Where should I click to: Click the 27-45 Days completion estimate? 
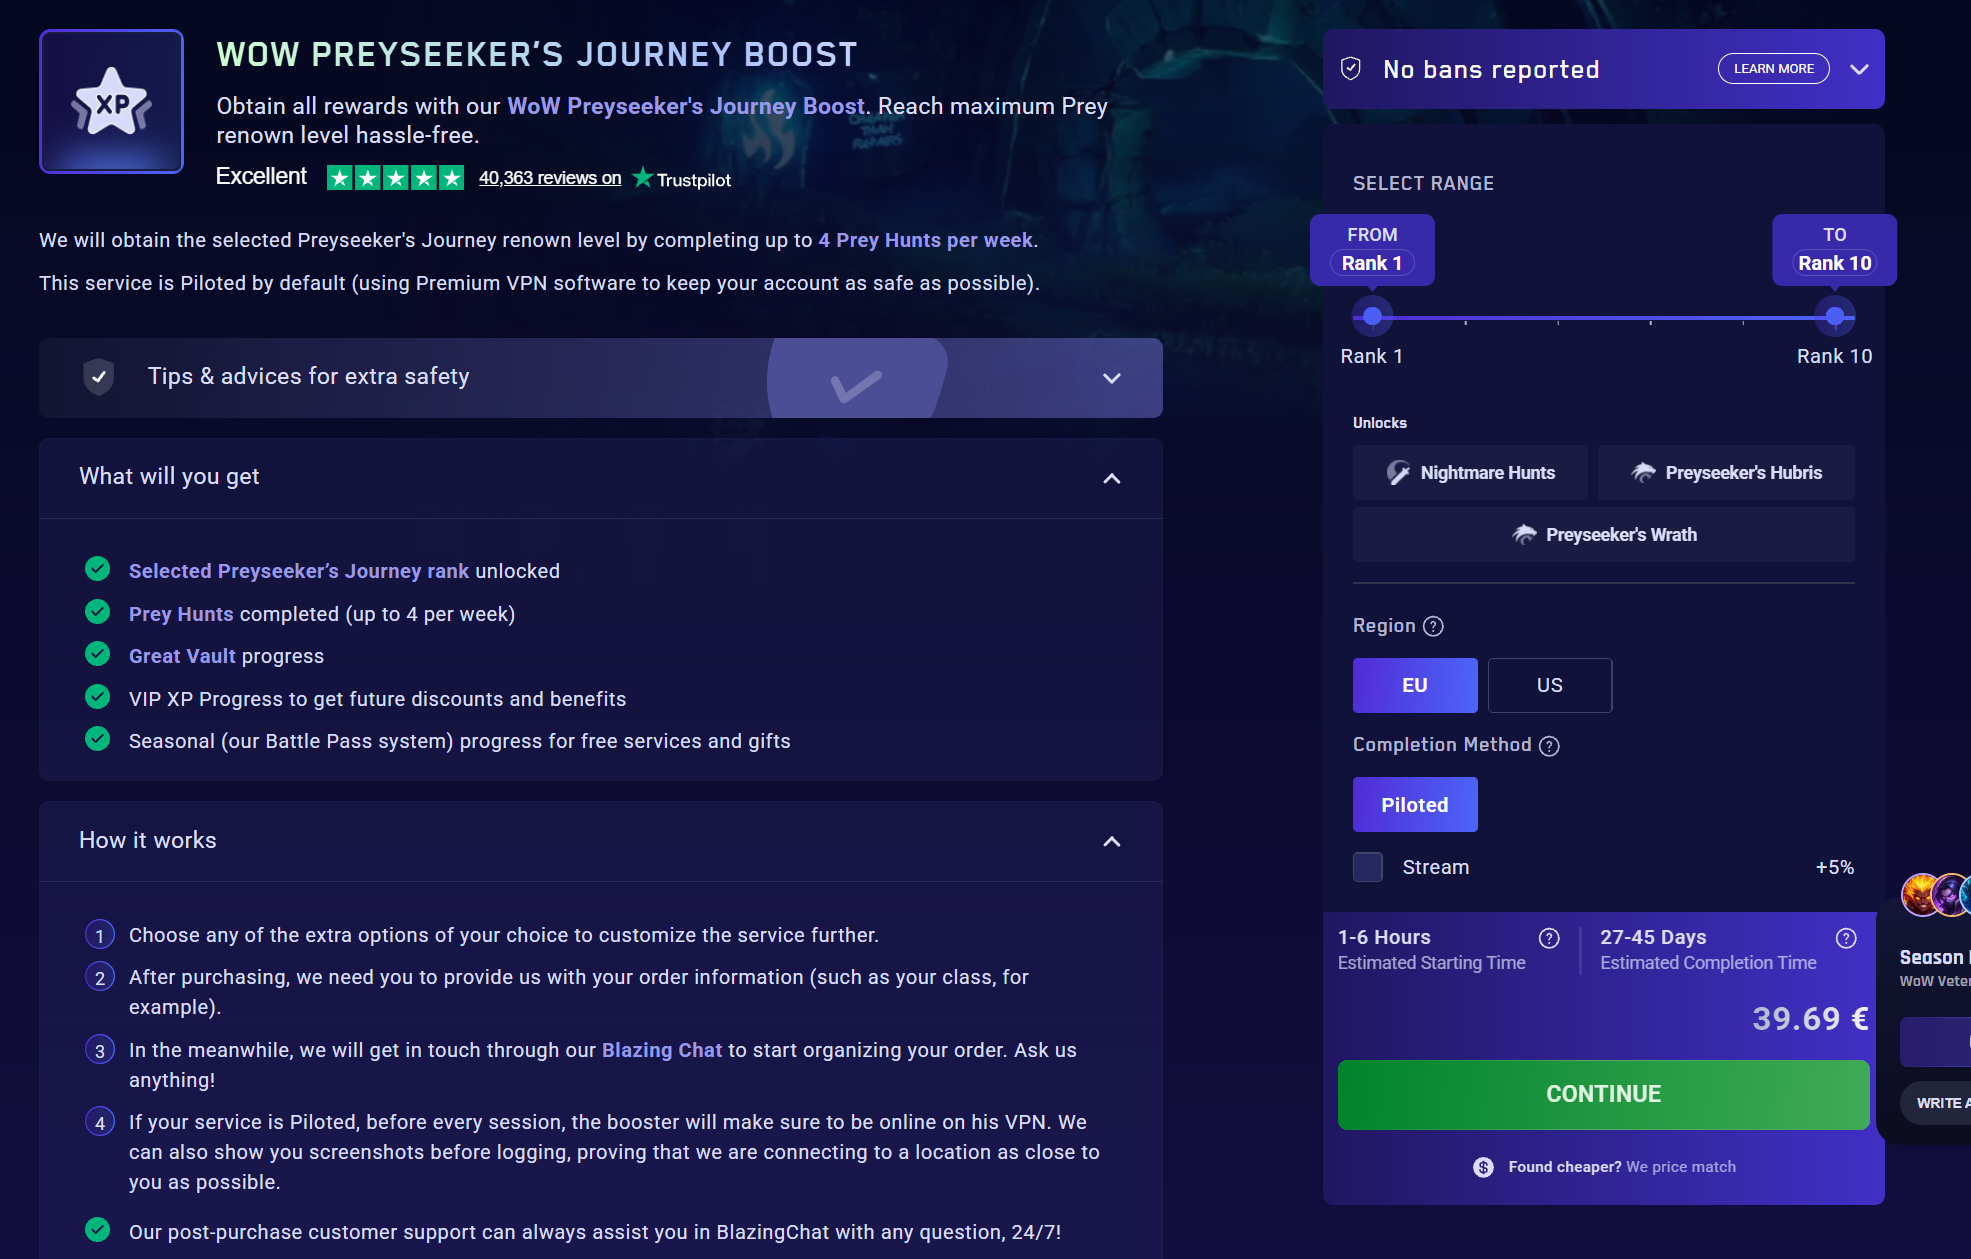(x=1653, y=937)
